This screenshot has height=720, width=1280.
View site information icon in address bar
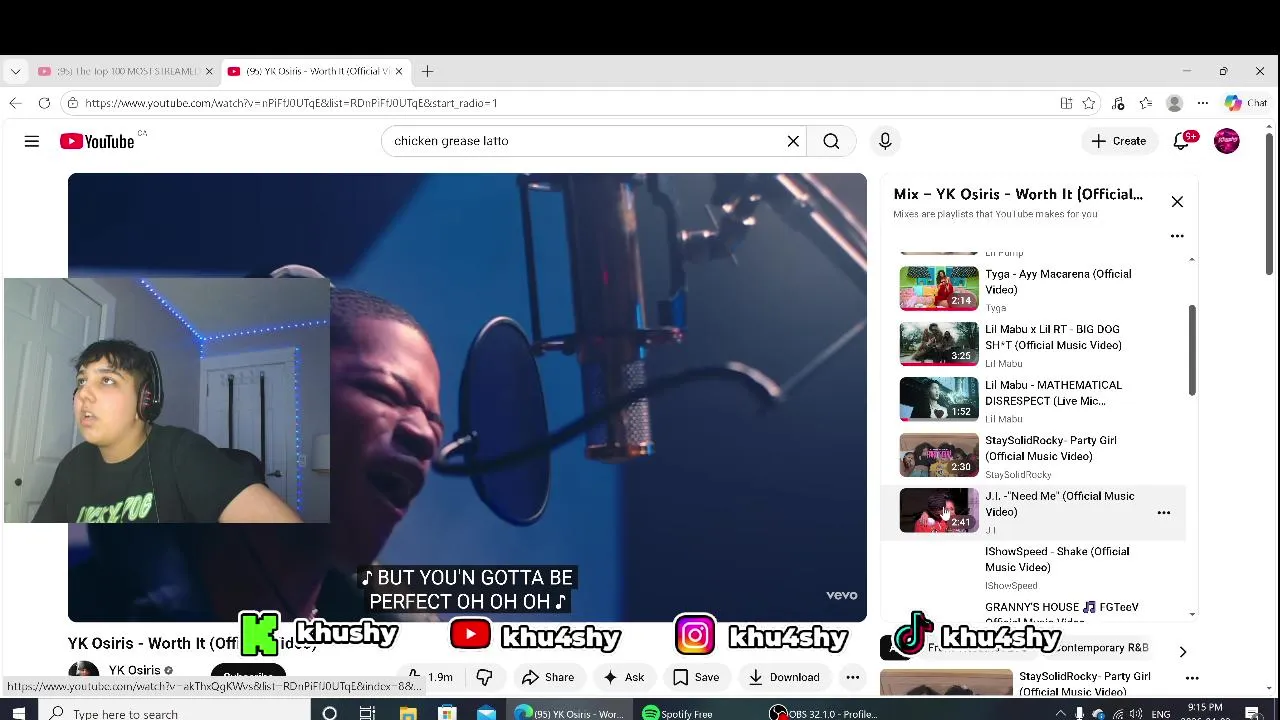point(72,103)
